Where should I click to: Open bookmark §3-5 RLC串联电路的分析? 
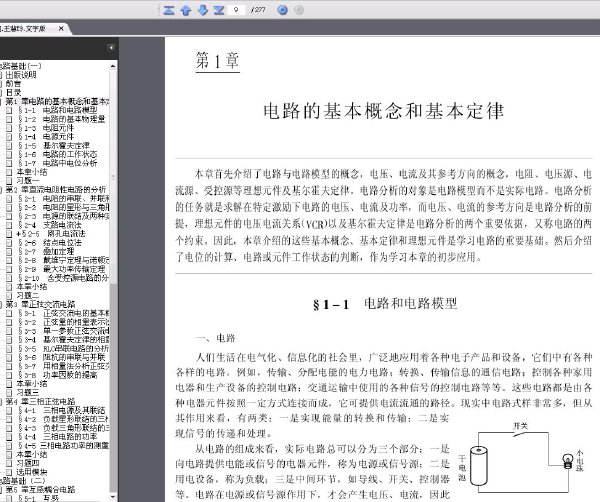64,349
